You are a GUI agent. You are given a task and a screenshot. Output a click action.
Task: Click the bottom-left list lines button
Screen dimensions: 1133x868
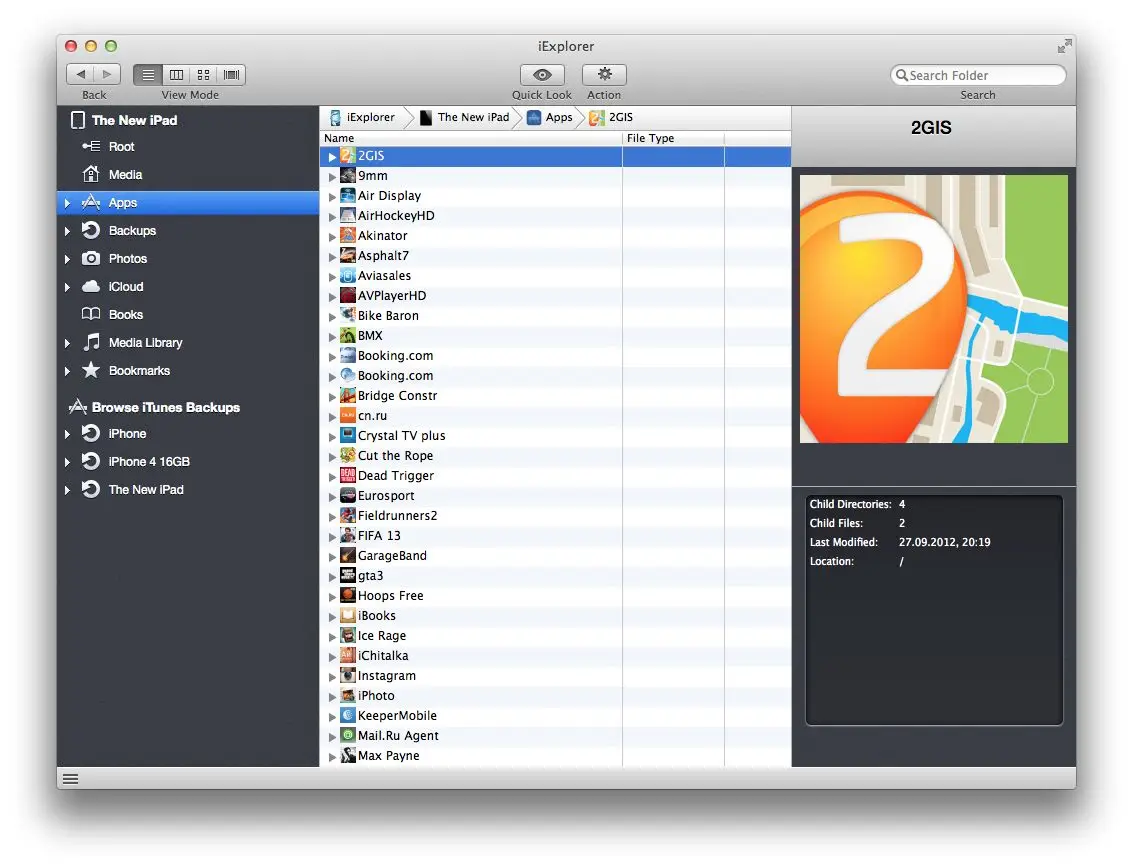click(70, 779)
